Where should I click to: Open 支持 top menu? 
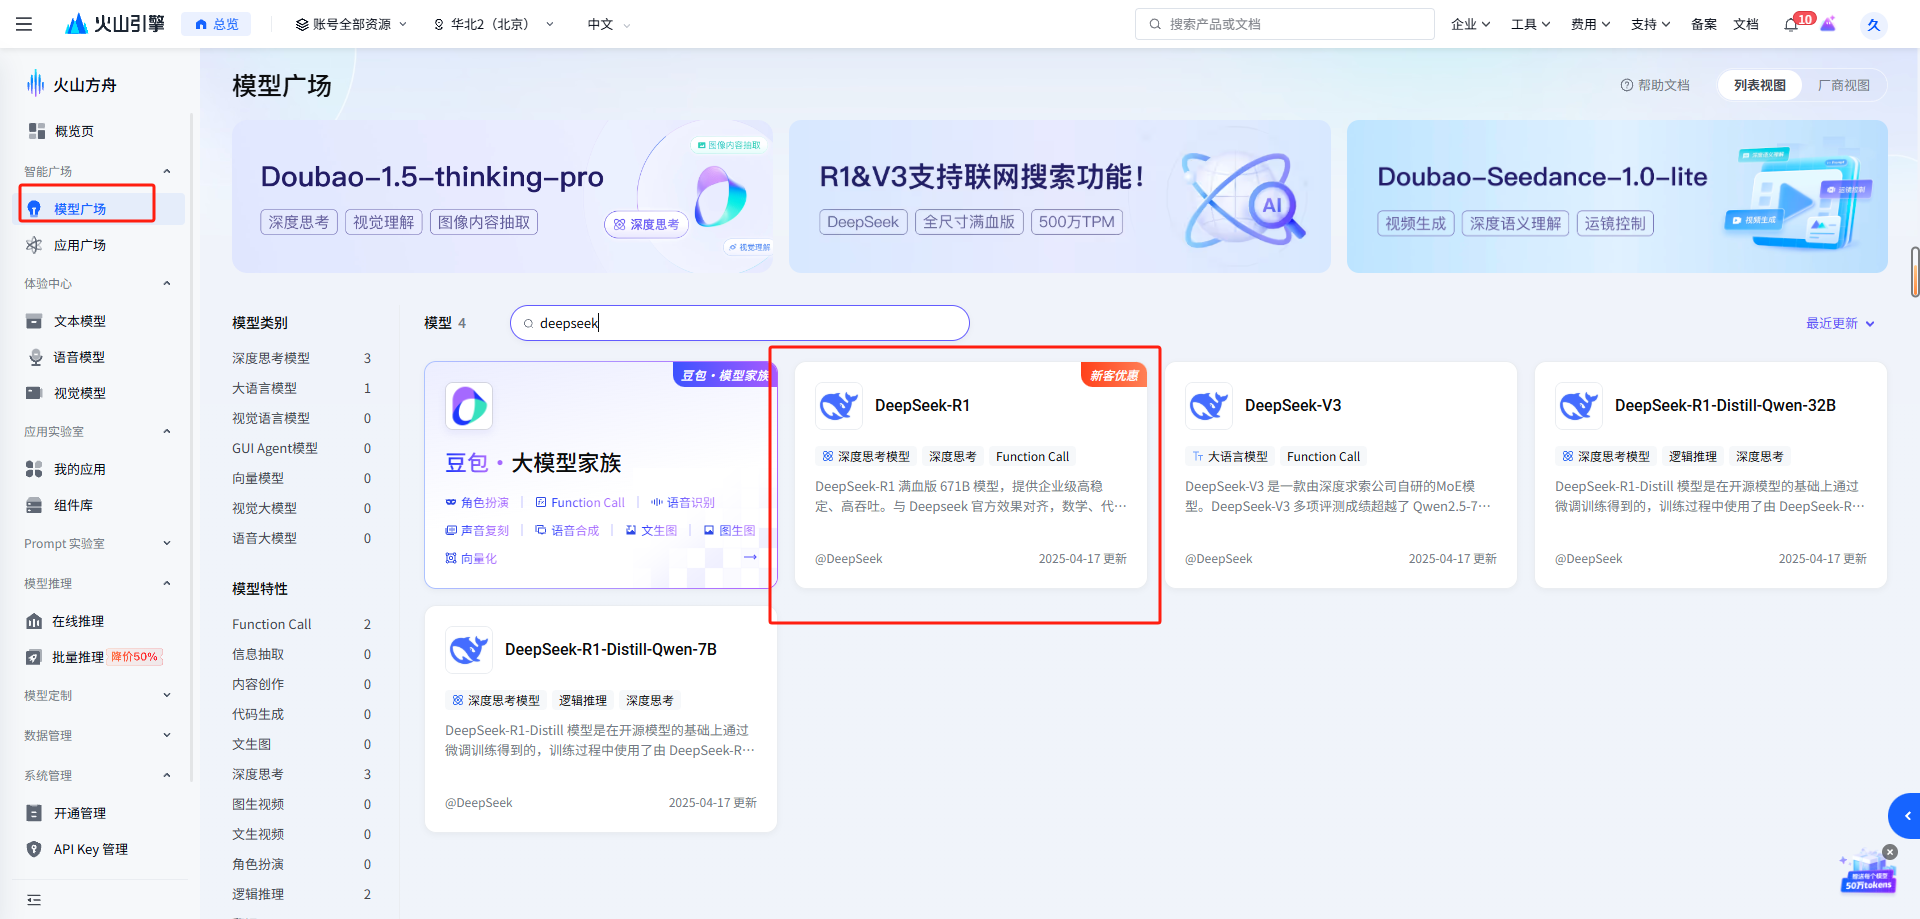tap(1650, 24)
